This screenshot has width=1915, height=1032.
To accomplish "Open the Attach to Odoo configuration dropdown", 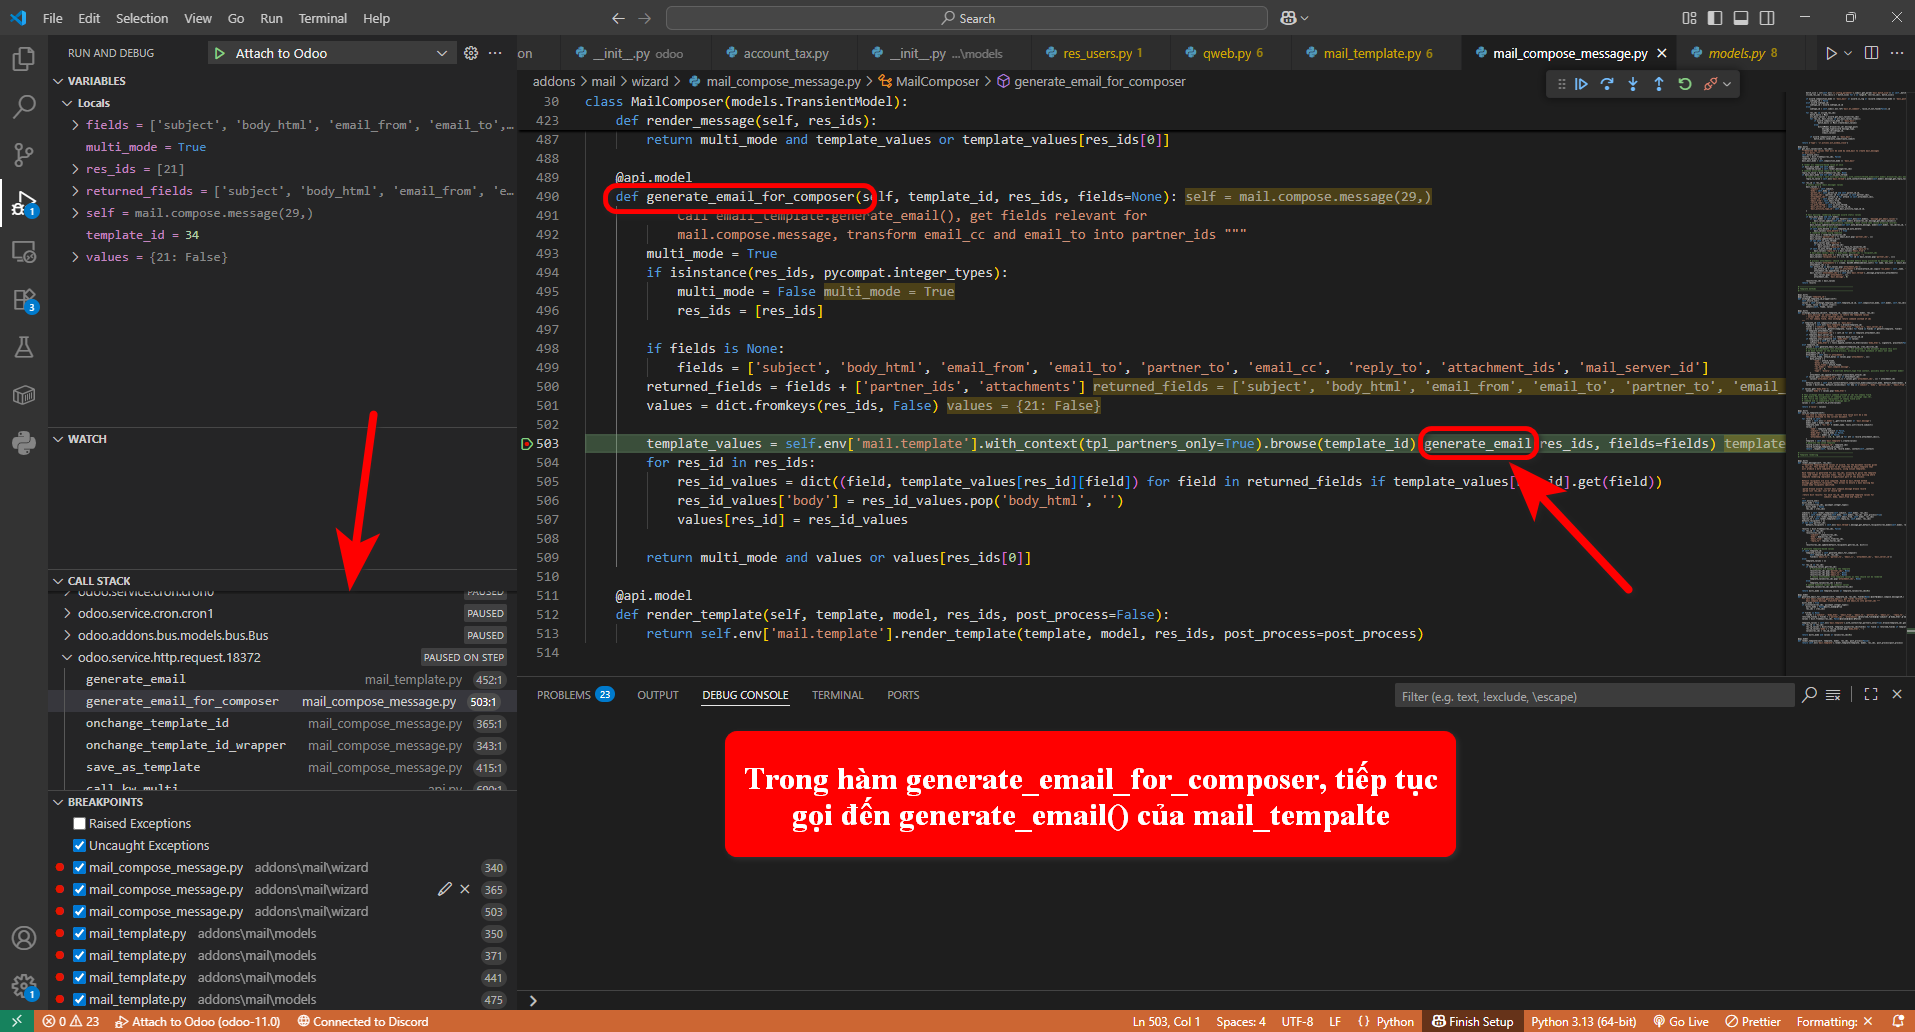I will coord(441,53).
